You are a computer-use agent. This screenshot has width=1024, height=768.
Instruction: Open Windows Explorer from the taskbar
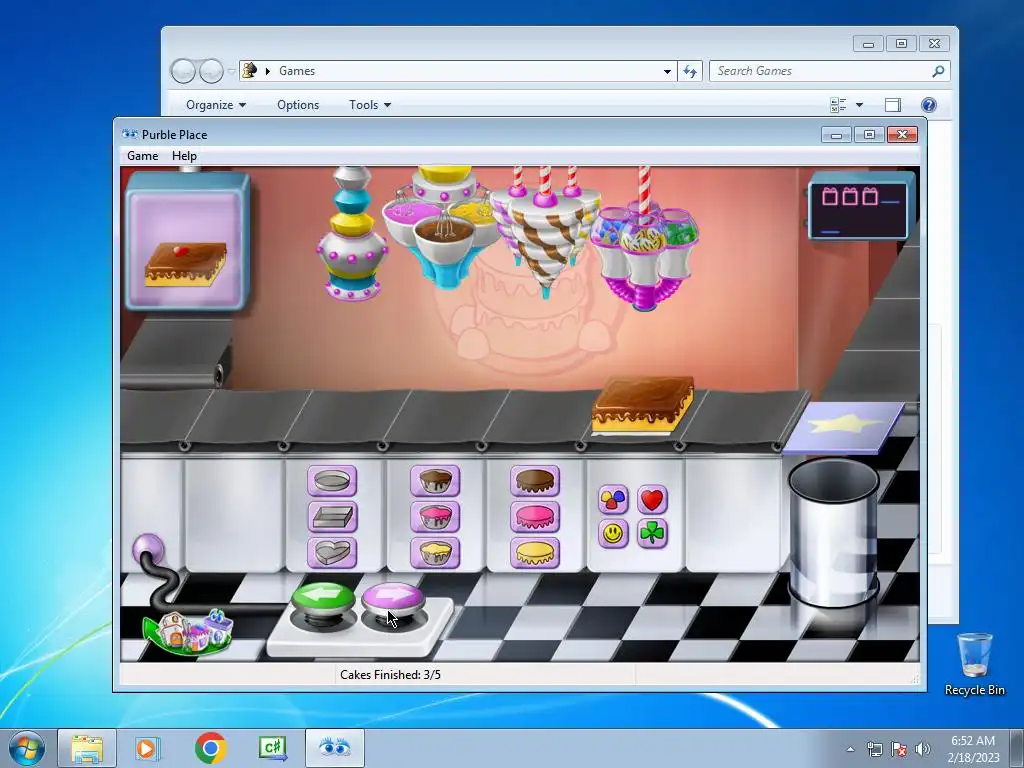[86, 748]
